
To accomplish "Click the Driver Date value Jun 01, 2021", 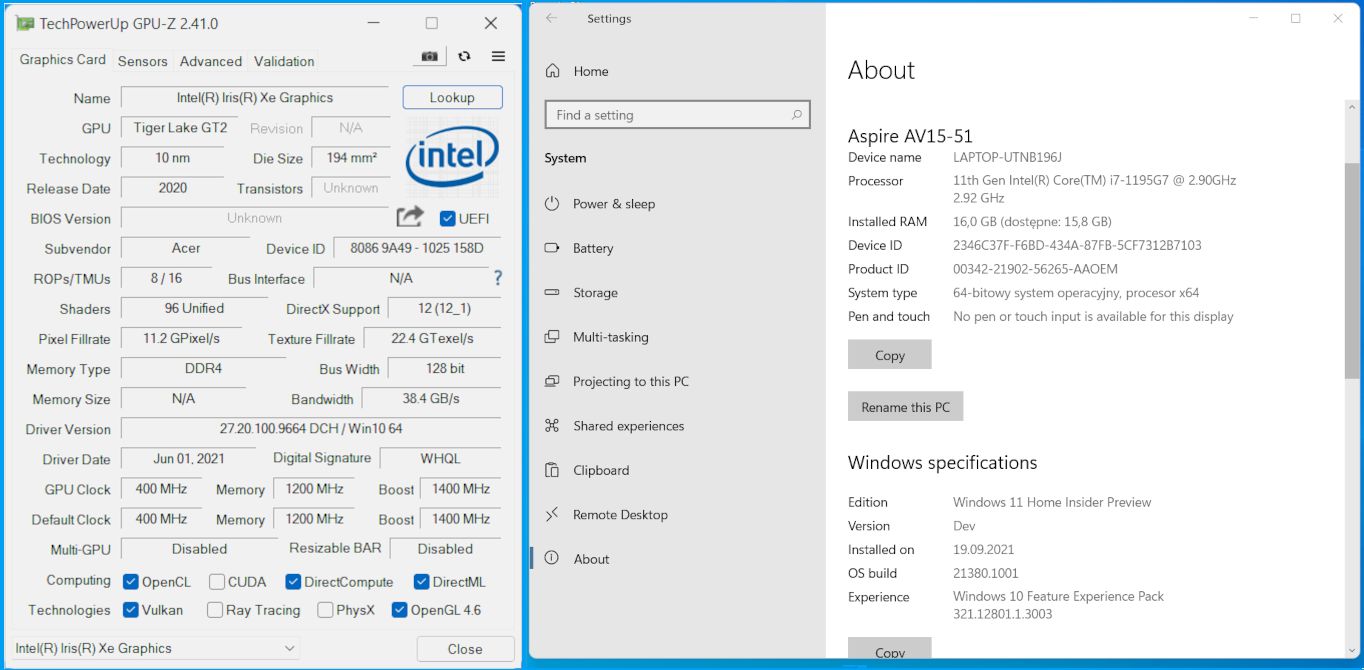I will (189, 458).
